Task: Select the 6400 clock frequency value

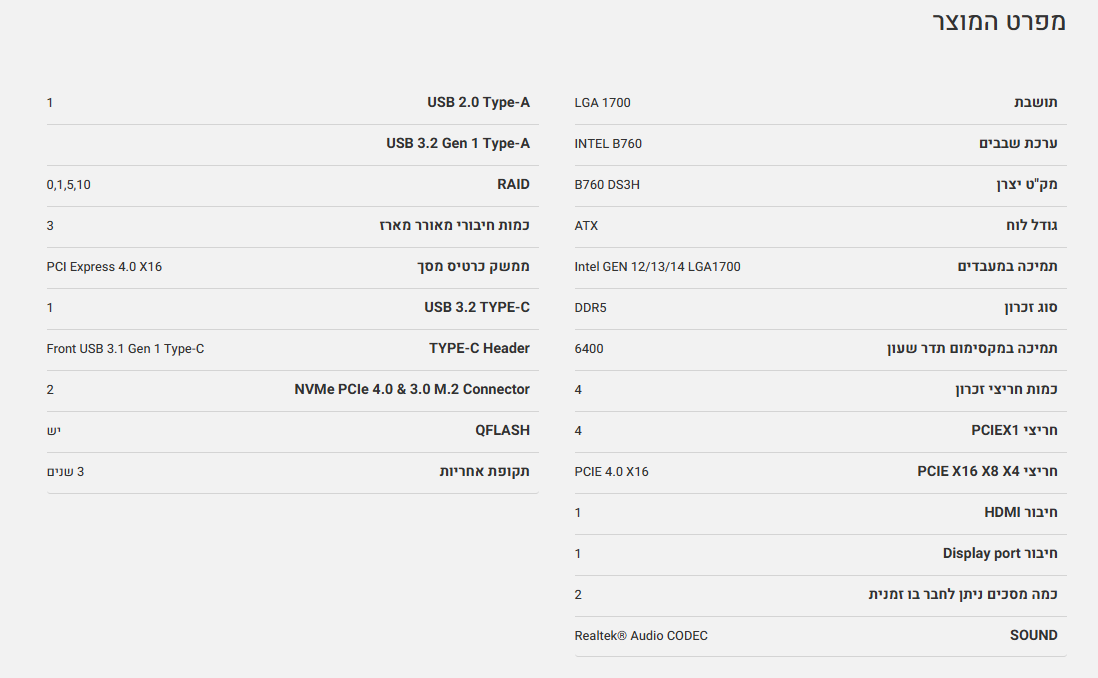Action: 589,349
